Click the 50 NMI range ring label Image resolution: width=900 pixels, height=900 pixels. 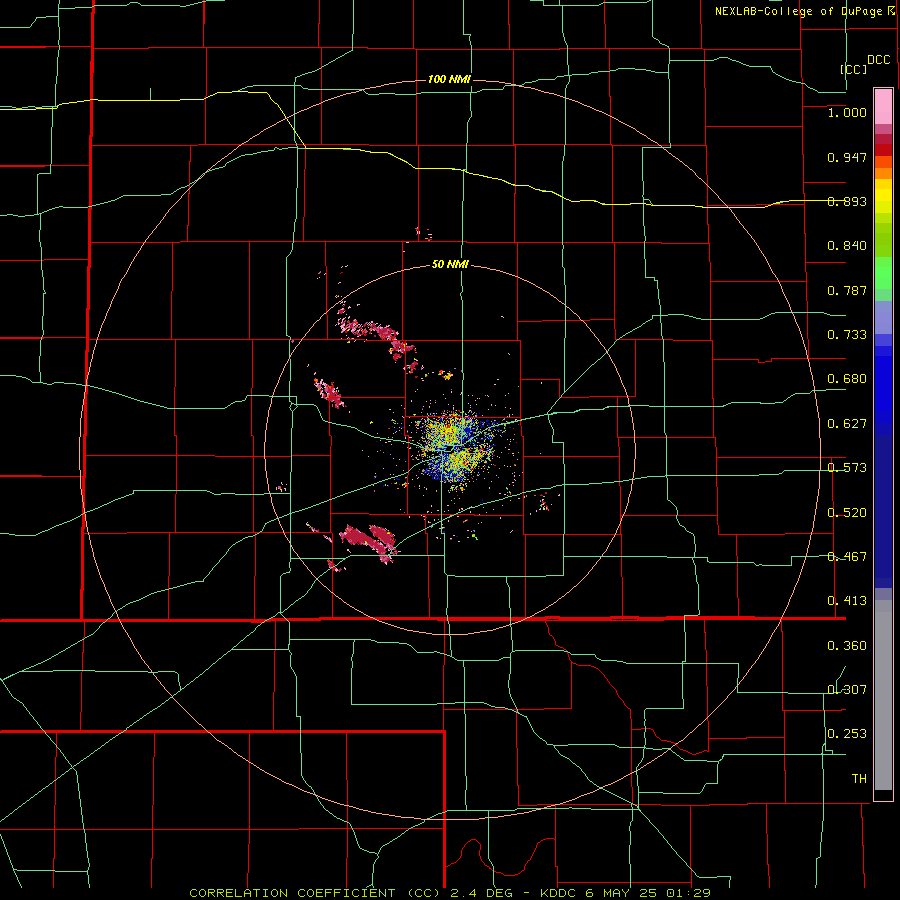coord(450,265)
